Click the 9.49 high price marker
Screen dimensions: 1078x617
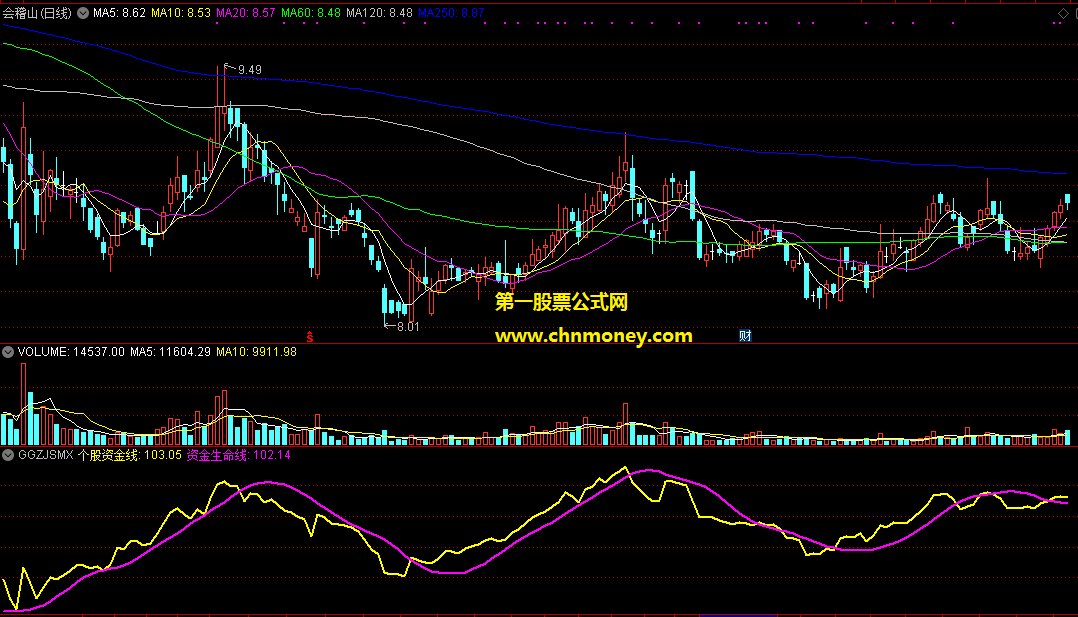click(250, 69)
